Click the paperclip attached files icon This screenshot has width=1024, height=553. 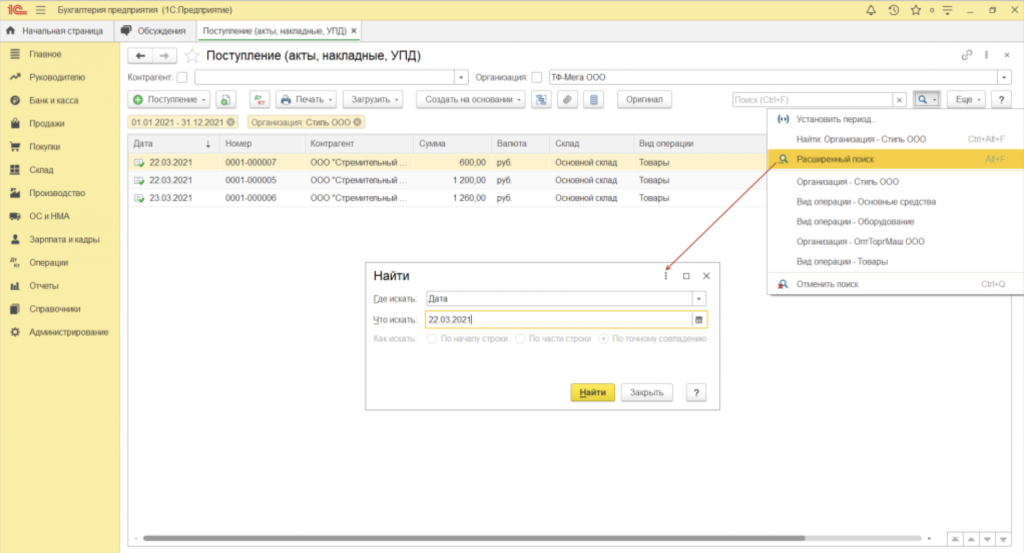567,100
